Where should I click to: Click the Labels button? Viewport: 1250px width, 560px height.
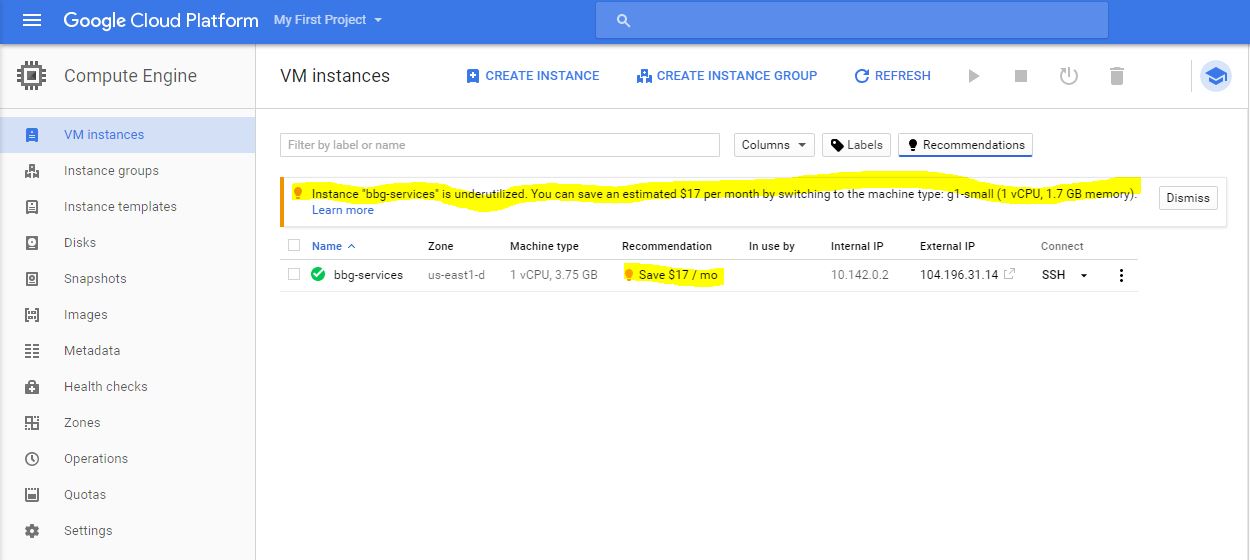pos(857,145)
